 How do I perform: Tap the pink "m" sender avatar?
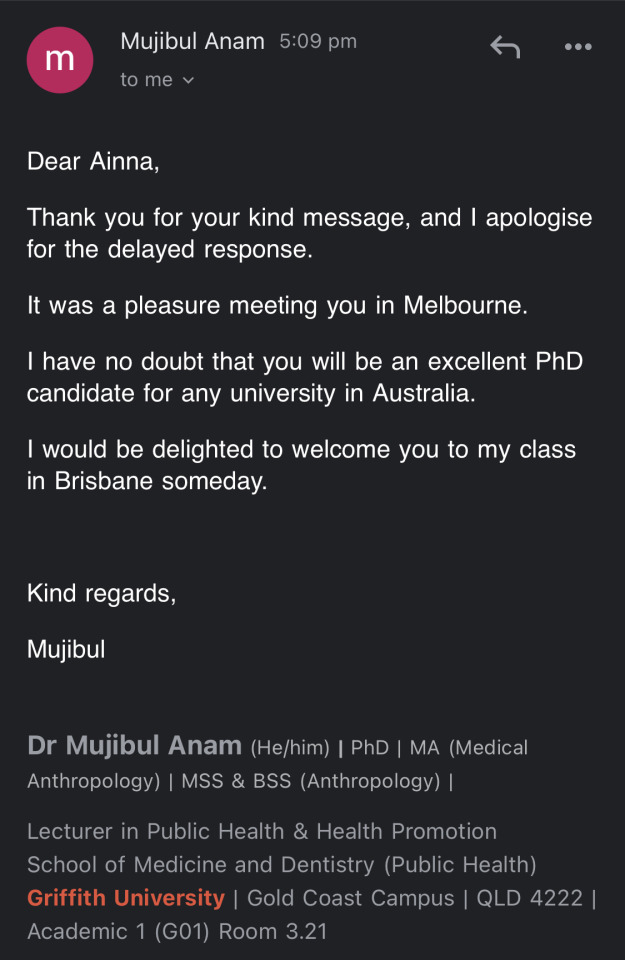coord(60,59)
